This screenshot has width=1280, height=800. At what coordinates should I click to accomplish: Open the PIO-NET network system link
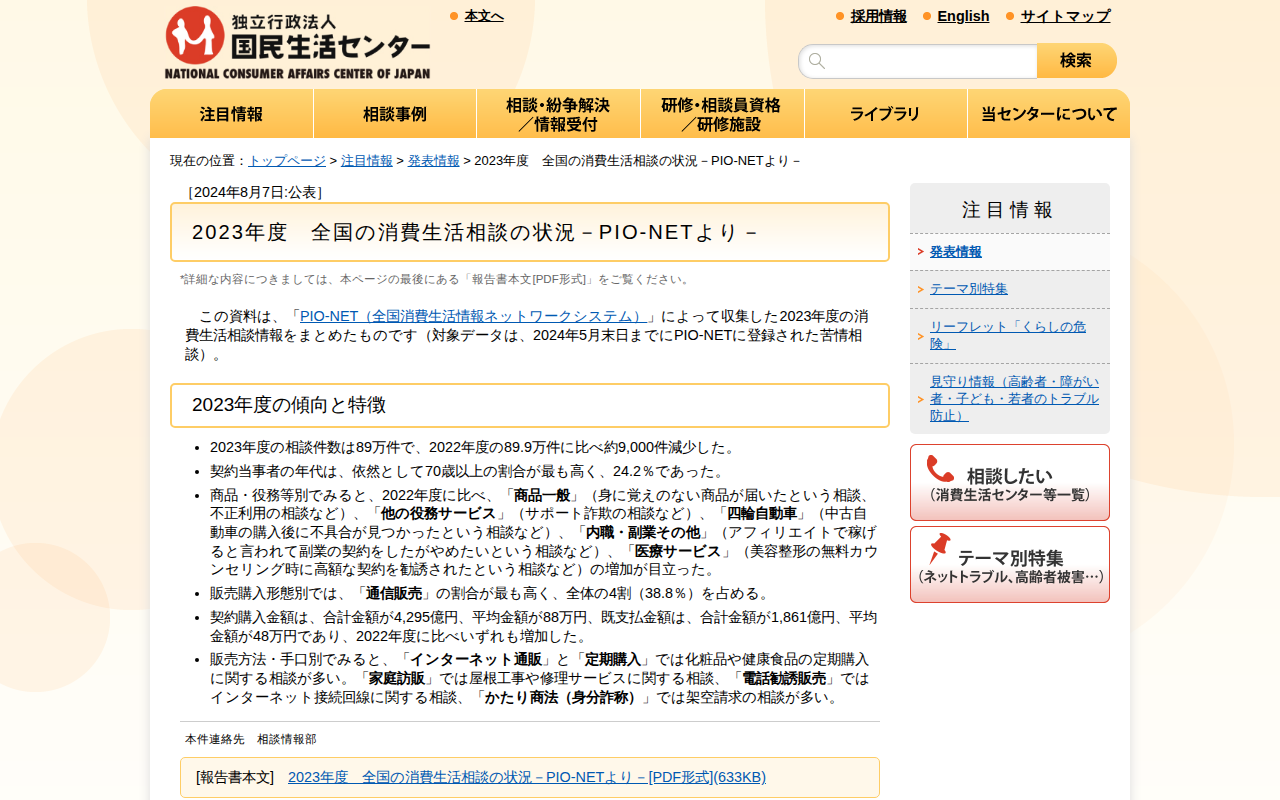click(x=474, y=316)
